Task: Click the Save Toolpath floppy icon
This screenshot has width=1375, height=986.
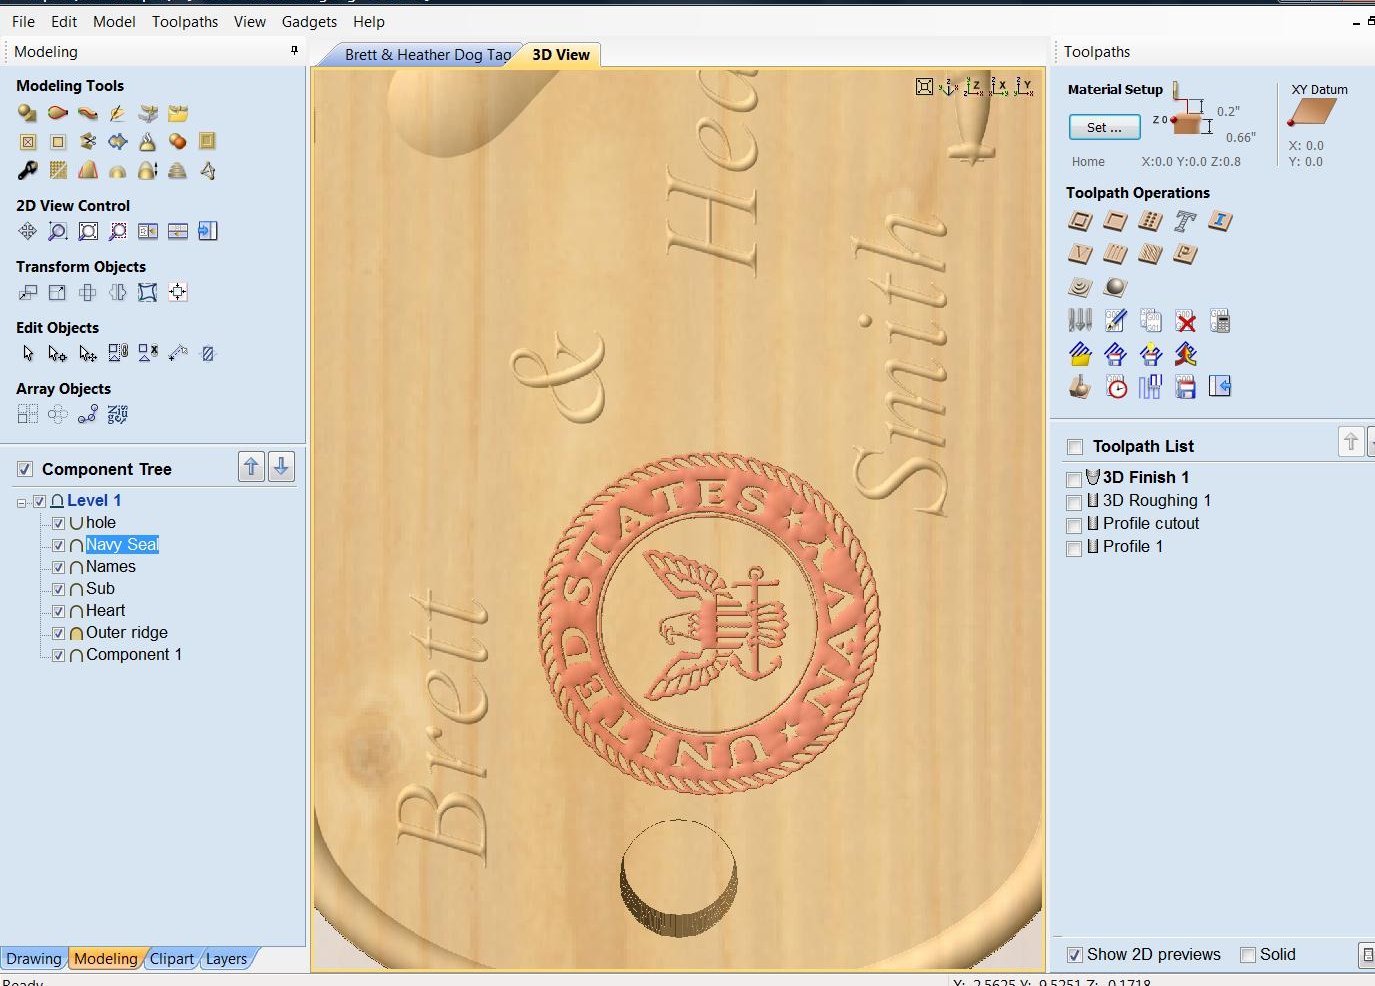Action: coord(1185,386)
